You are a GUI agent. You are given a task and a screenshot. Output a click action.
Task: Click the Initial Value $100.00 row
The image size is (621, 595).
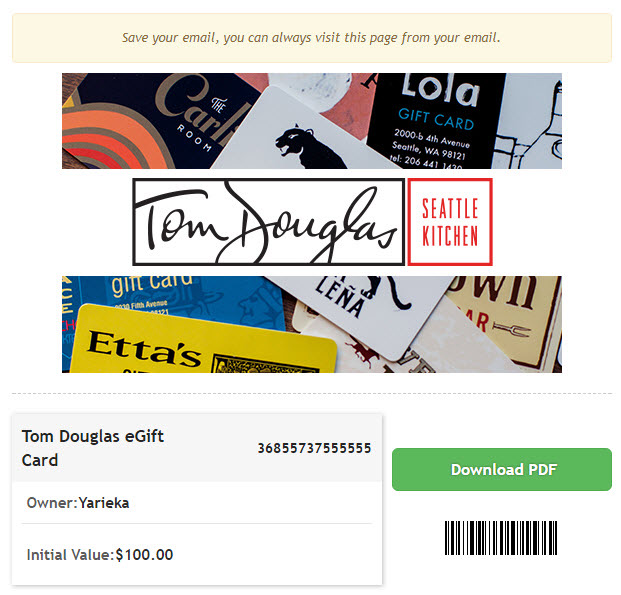[197, 555]
